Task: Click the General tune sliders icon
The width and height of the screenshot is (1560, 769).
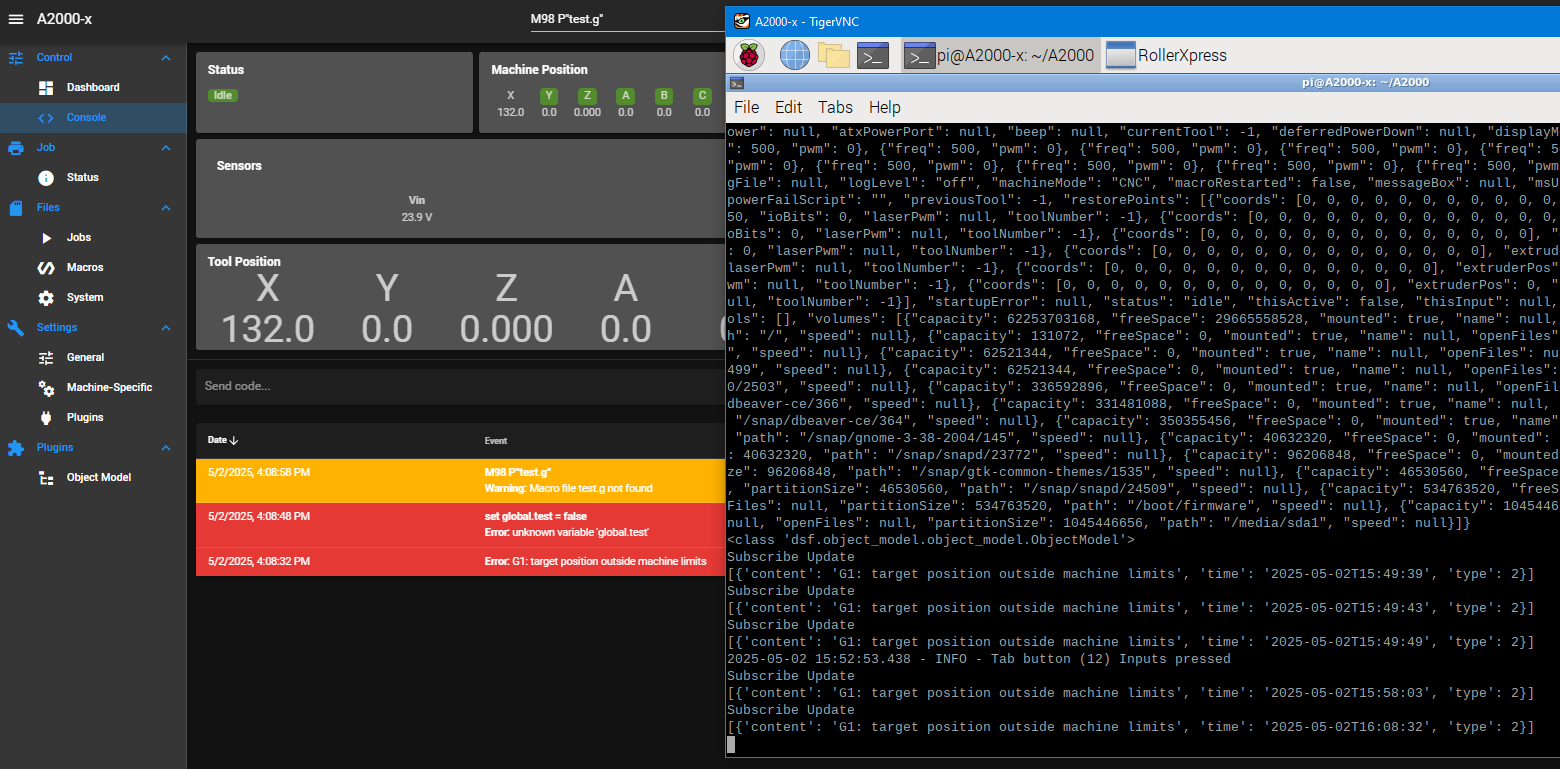Action: 46,358
